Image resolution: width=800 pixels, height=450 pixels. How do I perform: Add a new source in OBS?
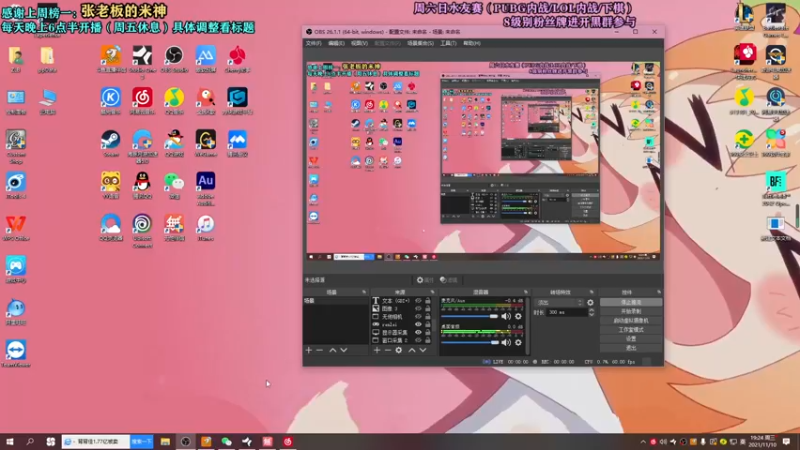(377, 350)
